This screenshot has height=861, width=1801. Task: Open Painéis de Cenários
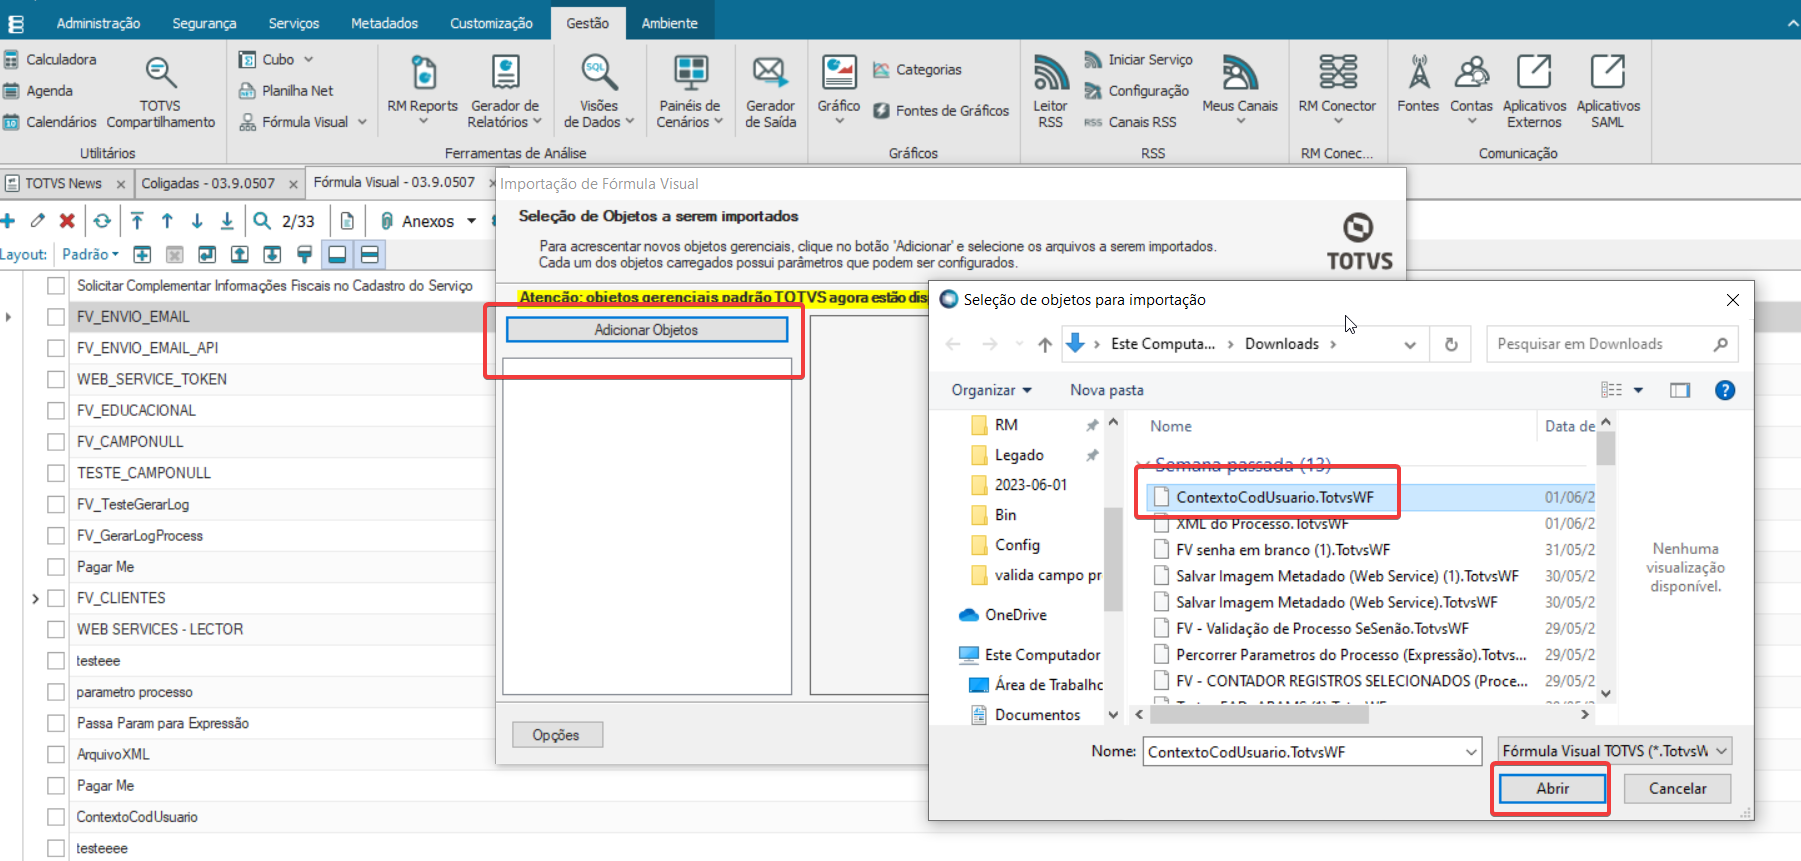[689, 91]
